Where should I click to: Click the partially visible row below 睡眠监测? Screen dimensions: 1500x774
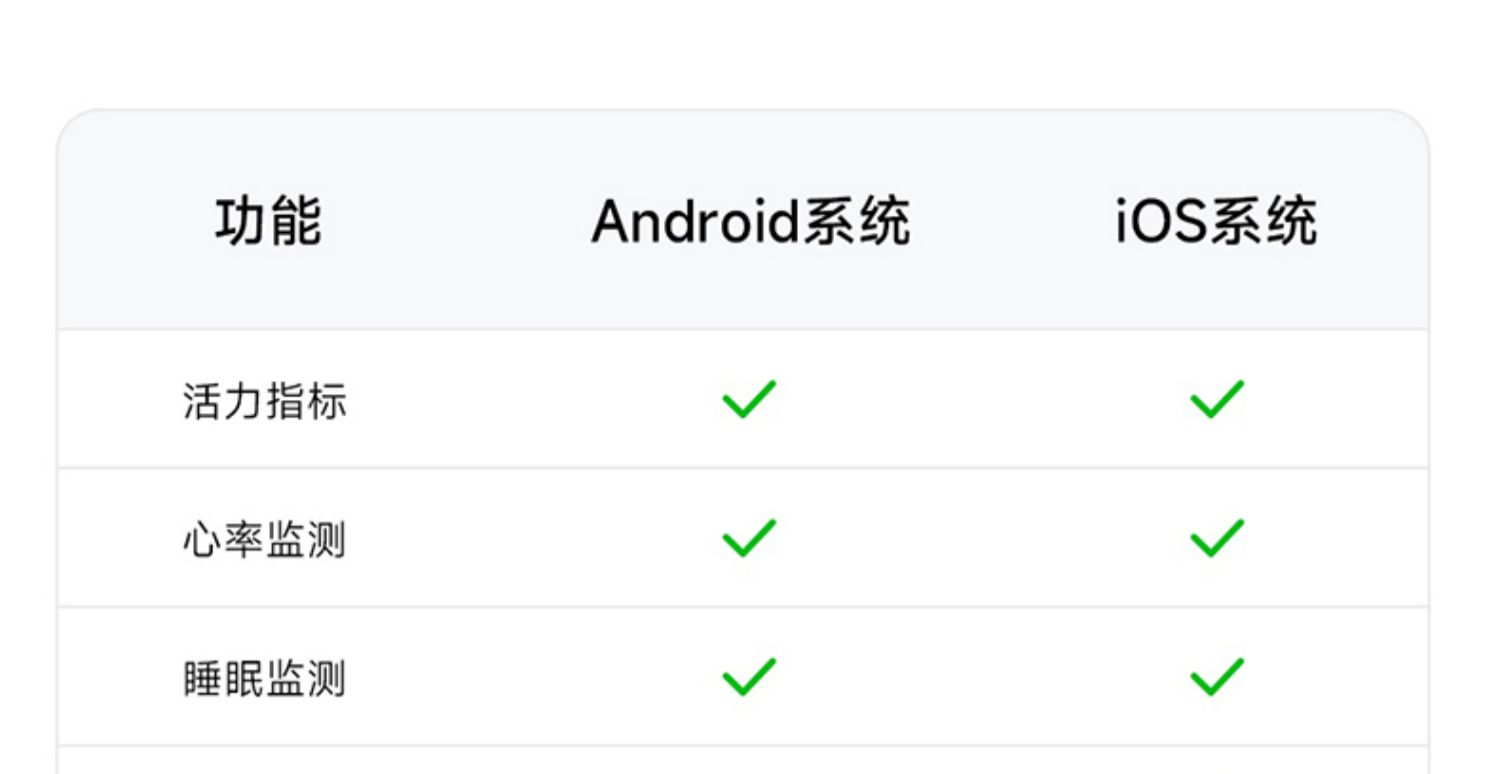[x=742, y=761]
